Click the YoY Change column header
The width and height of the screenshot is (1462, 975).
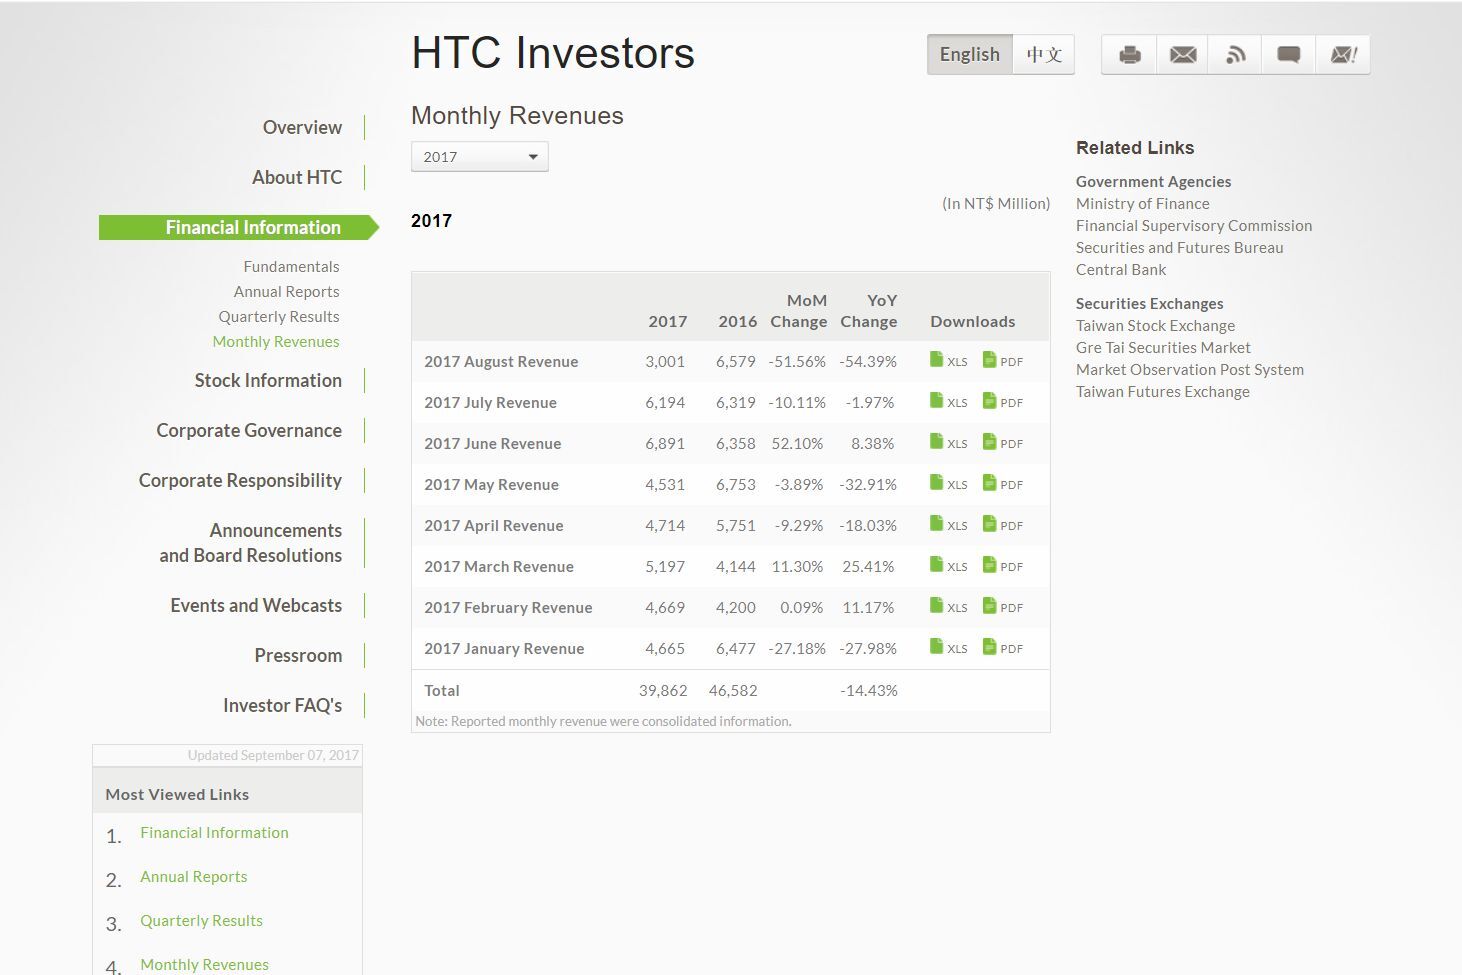pyautogui.click(x=869, y=311)
